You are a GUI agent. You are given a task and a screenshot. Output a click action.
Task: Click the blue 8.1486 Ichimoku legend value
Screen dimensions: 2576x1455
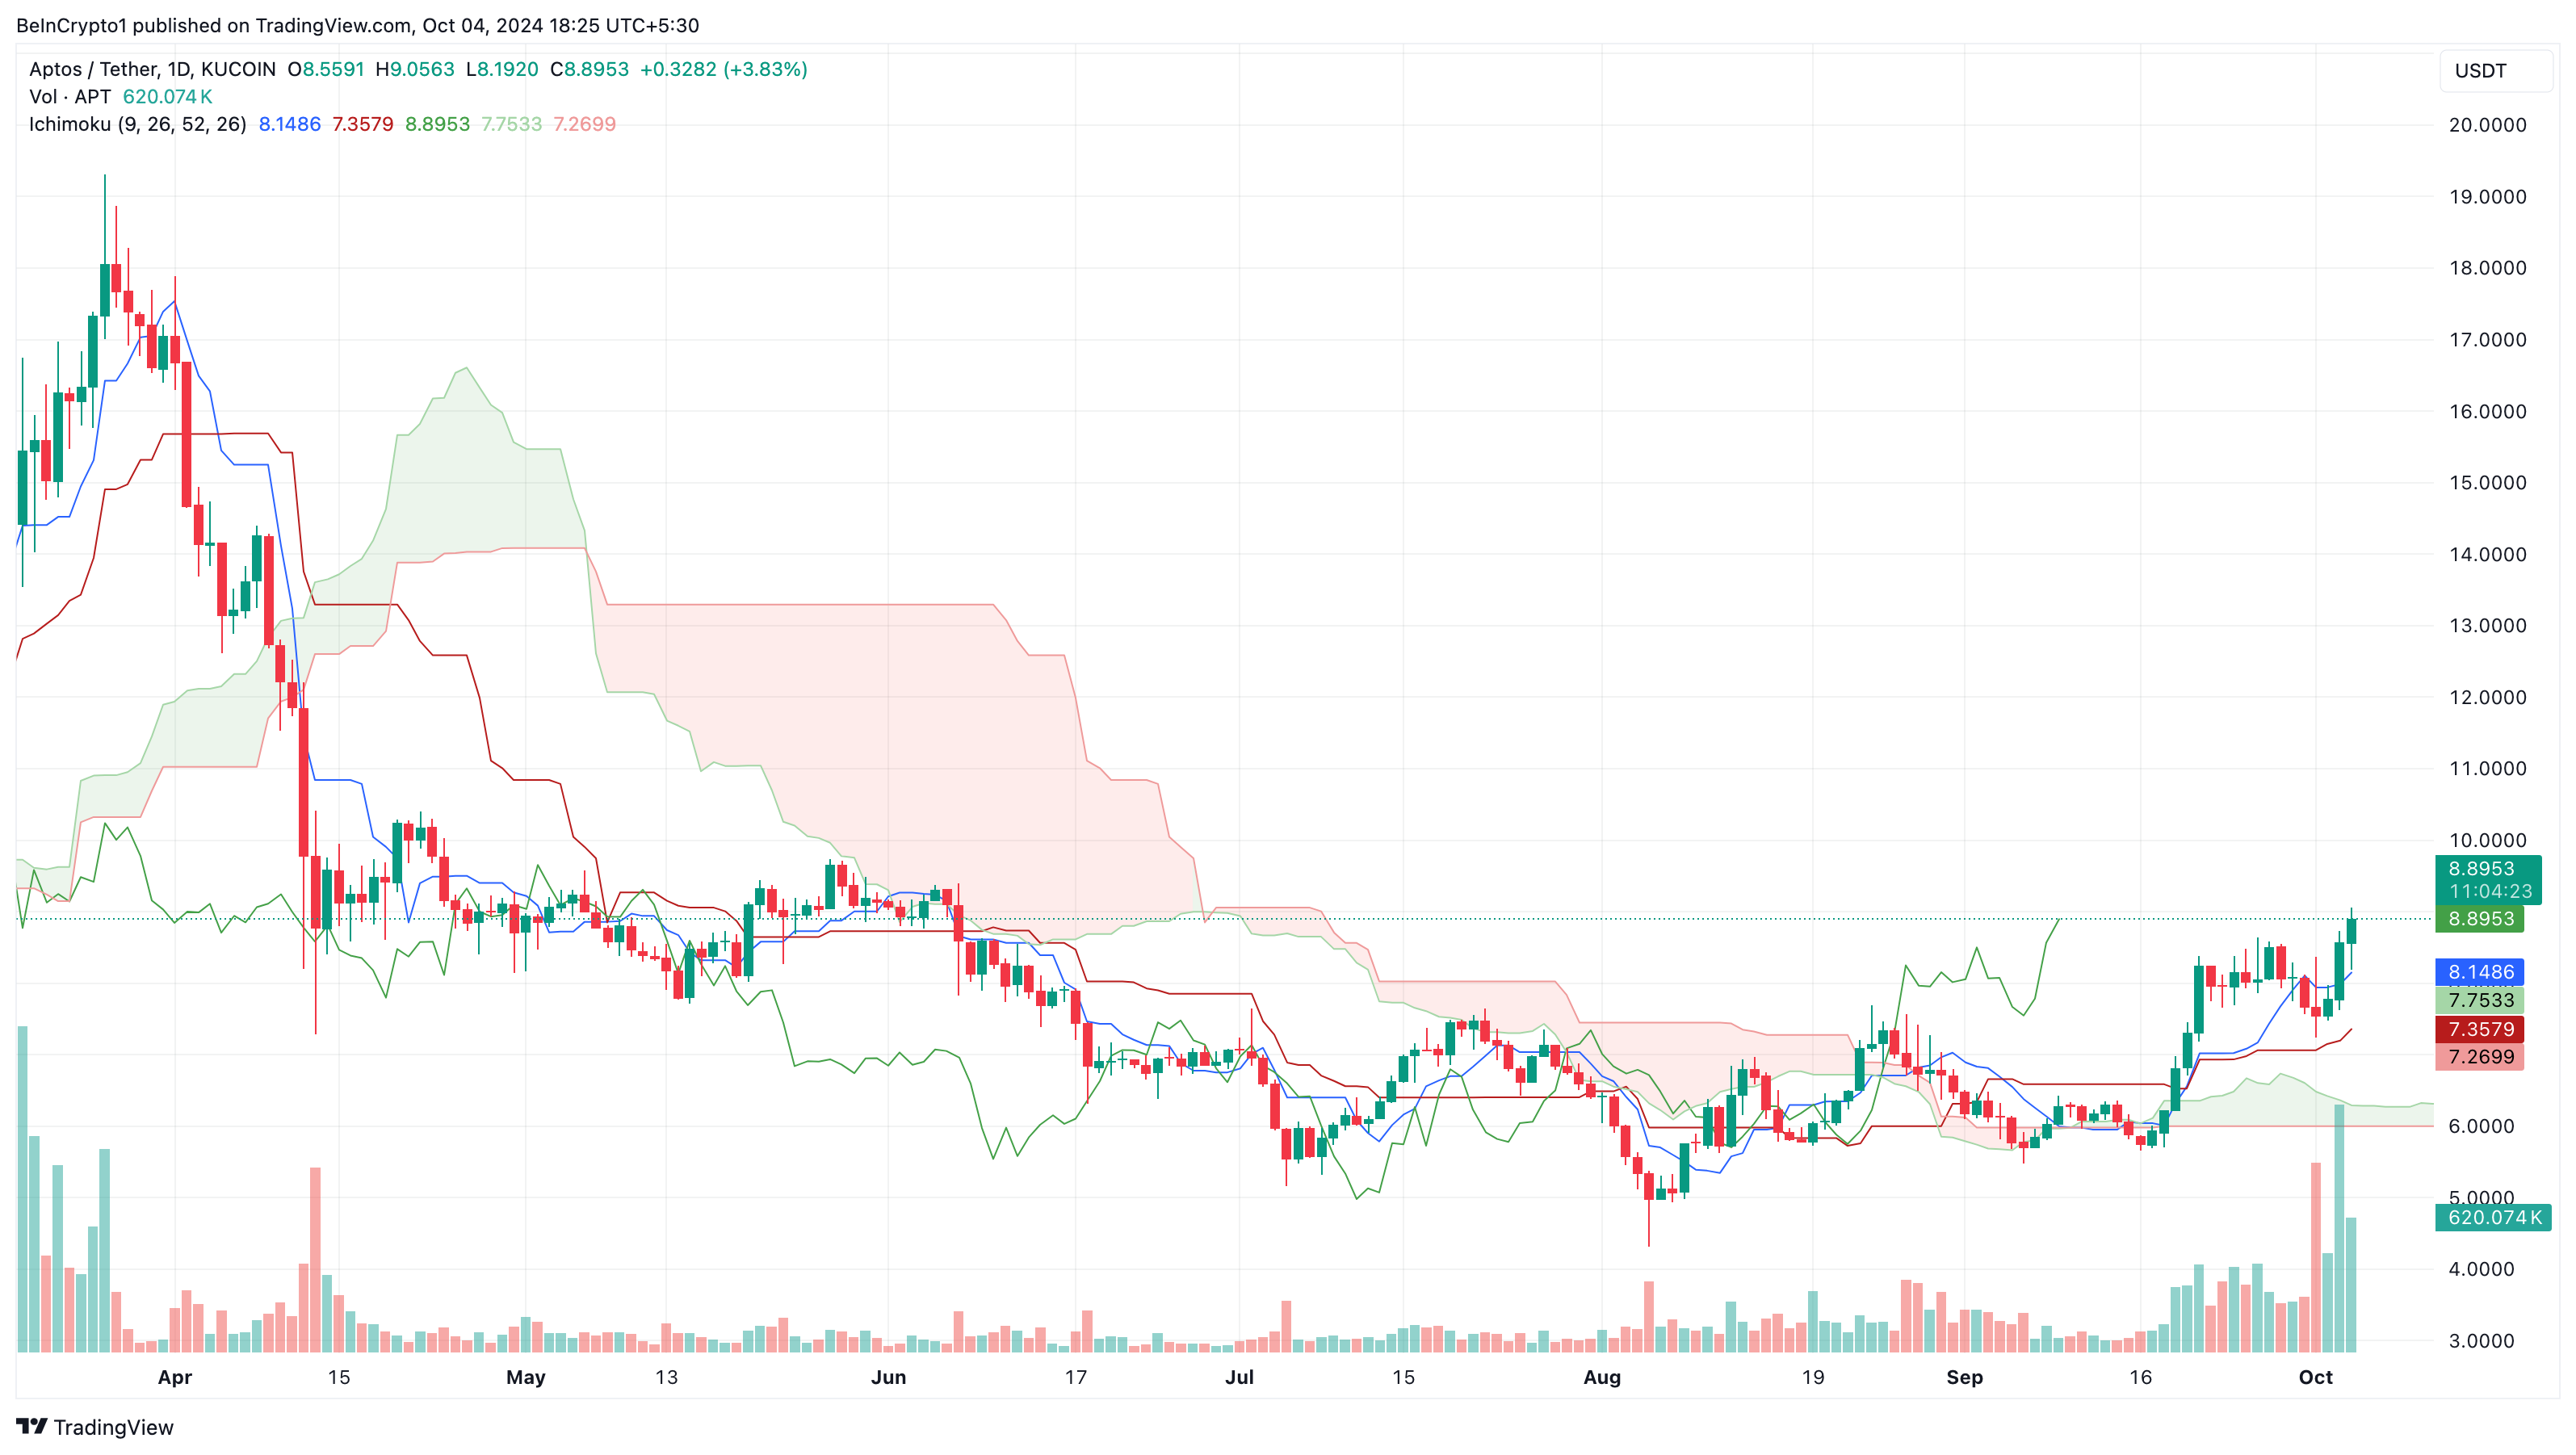[289, 124]
